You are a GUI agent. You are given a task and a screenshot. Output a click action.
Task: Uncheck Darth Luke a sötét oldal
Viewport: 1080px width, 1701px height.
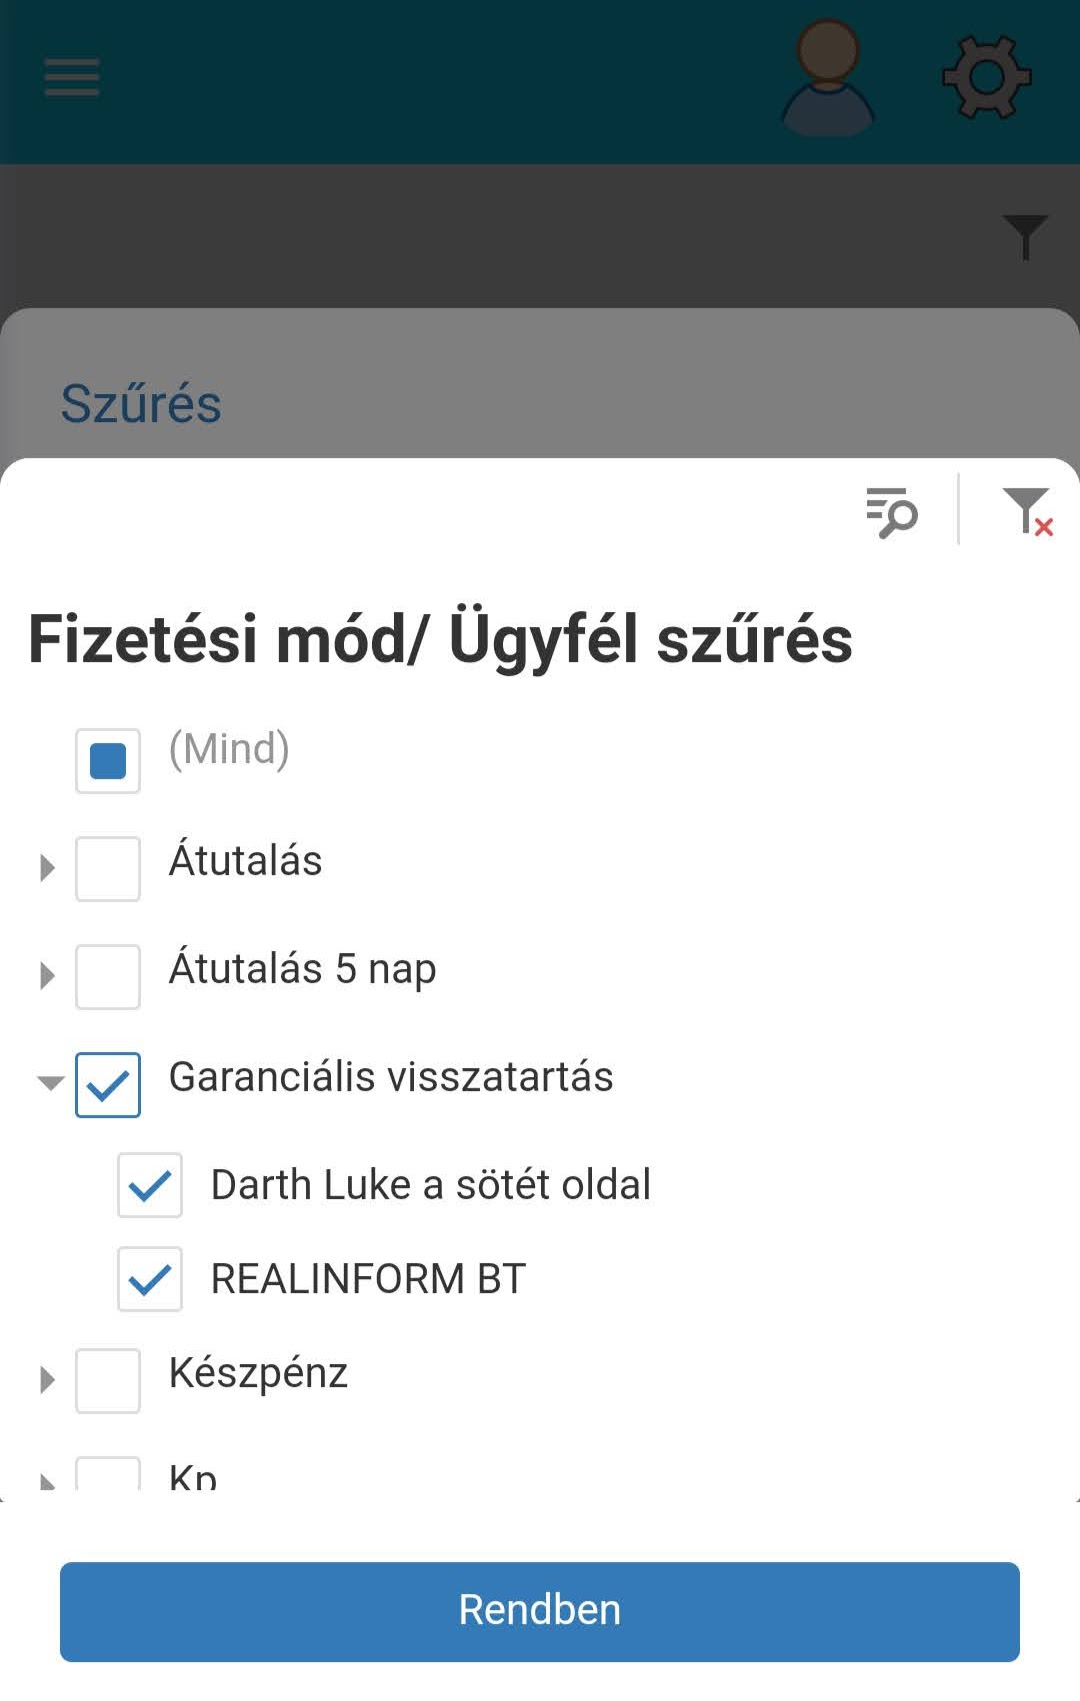coord(150,1185)
